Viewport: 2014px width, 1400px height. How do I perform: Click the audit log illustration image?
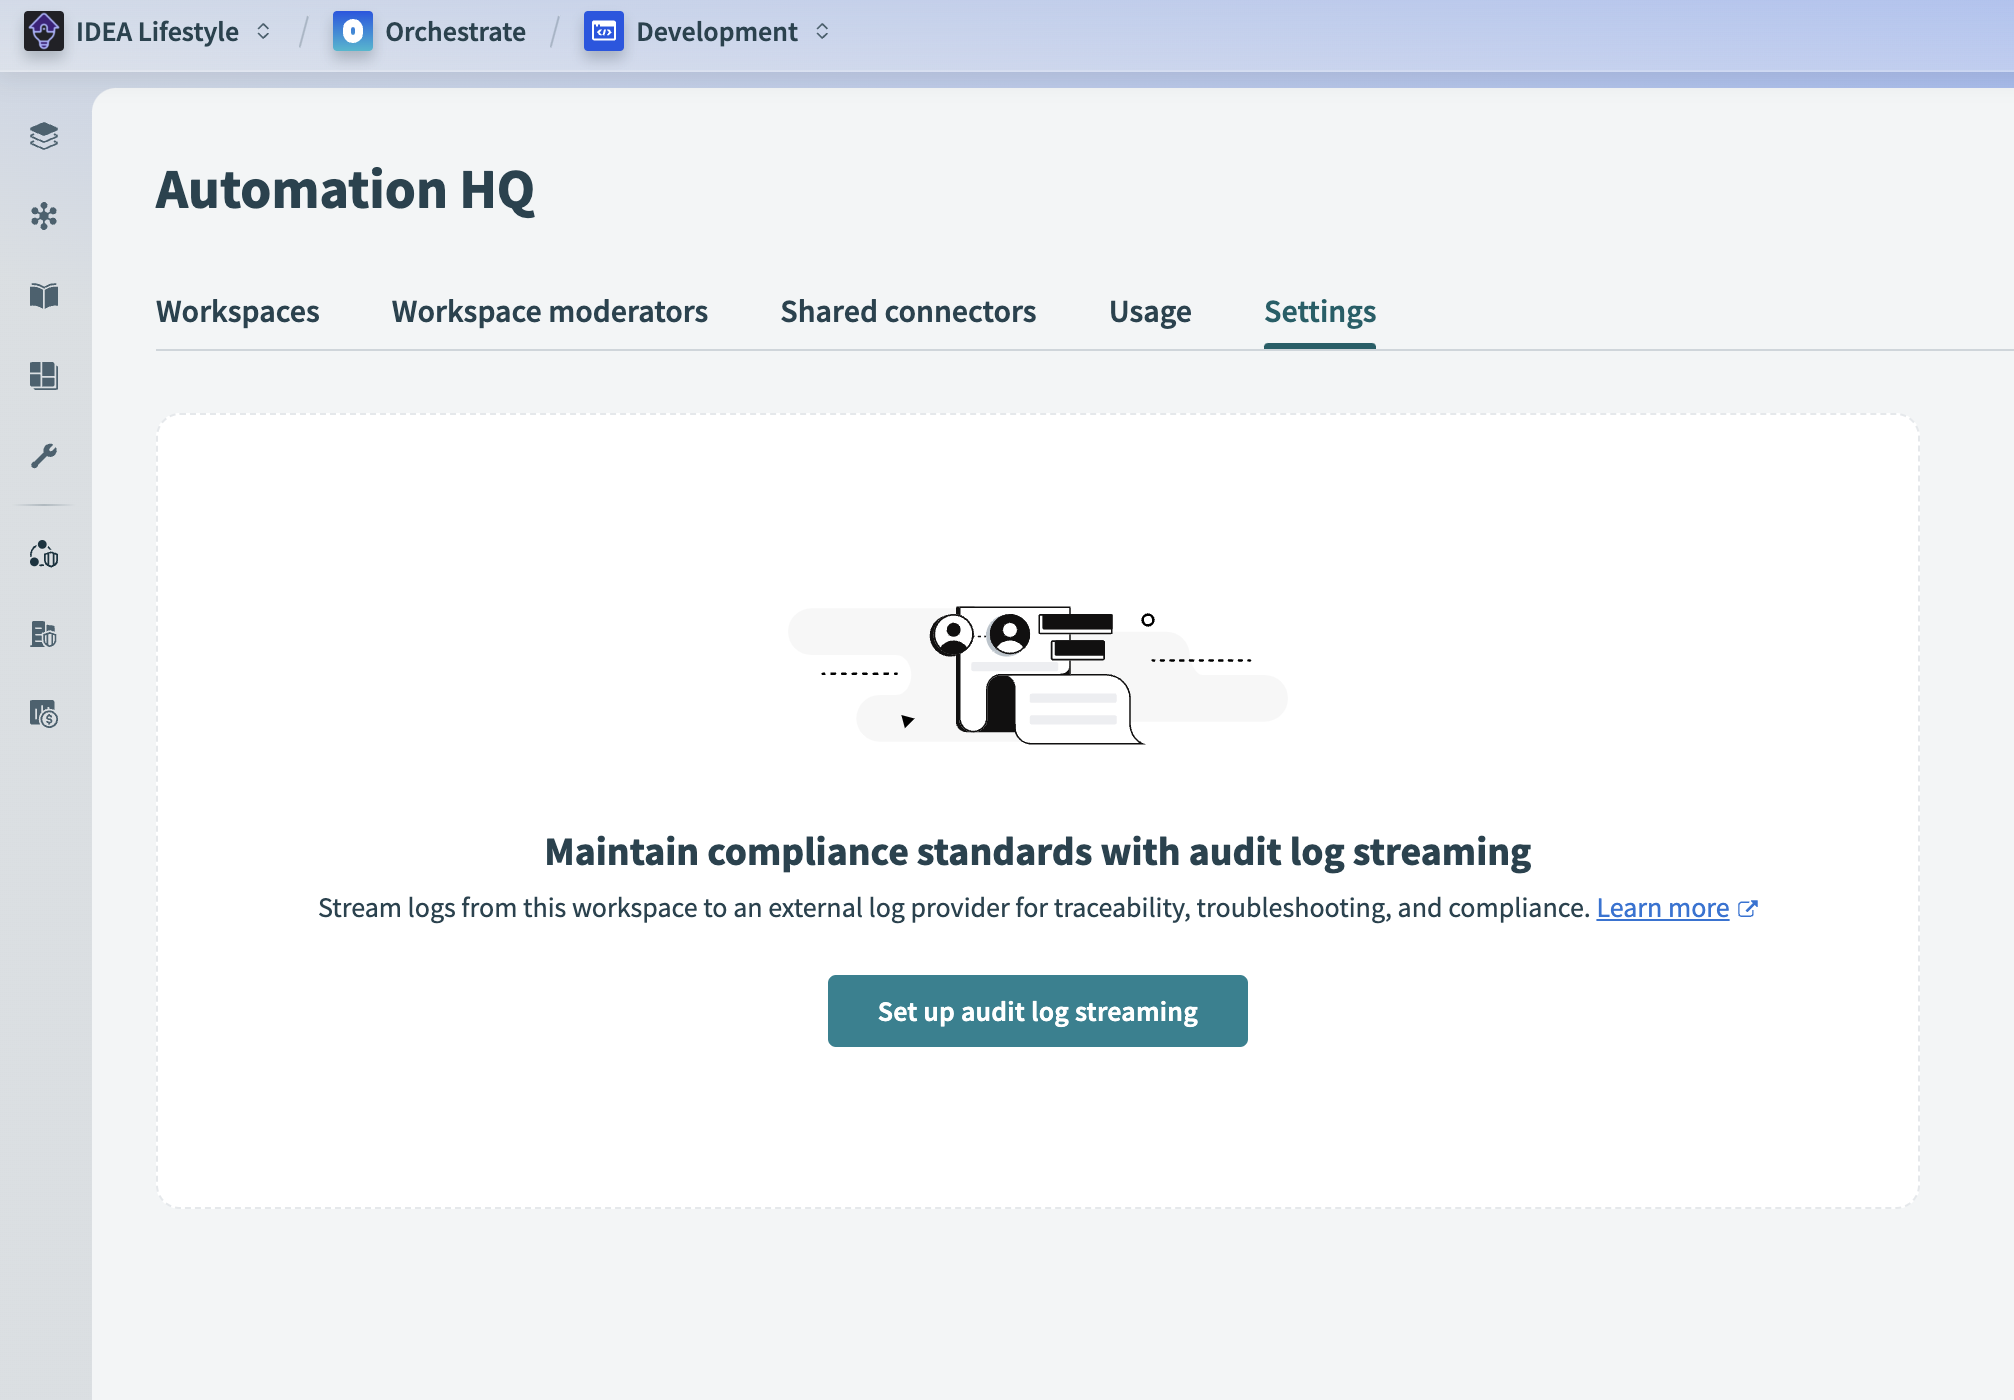click(x=1037, y=674)
